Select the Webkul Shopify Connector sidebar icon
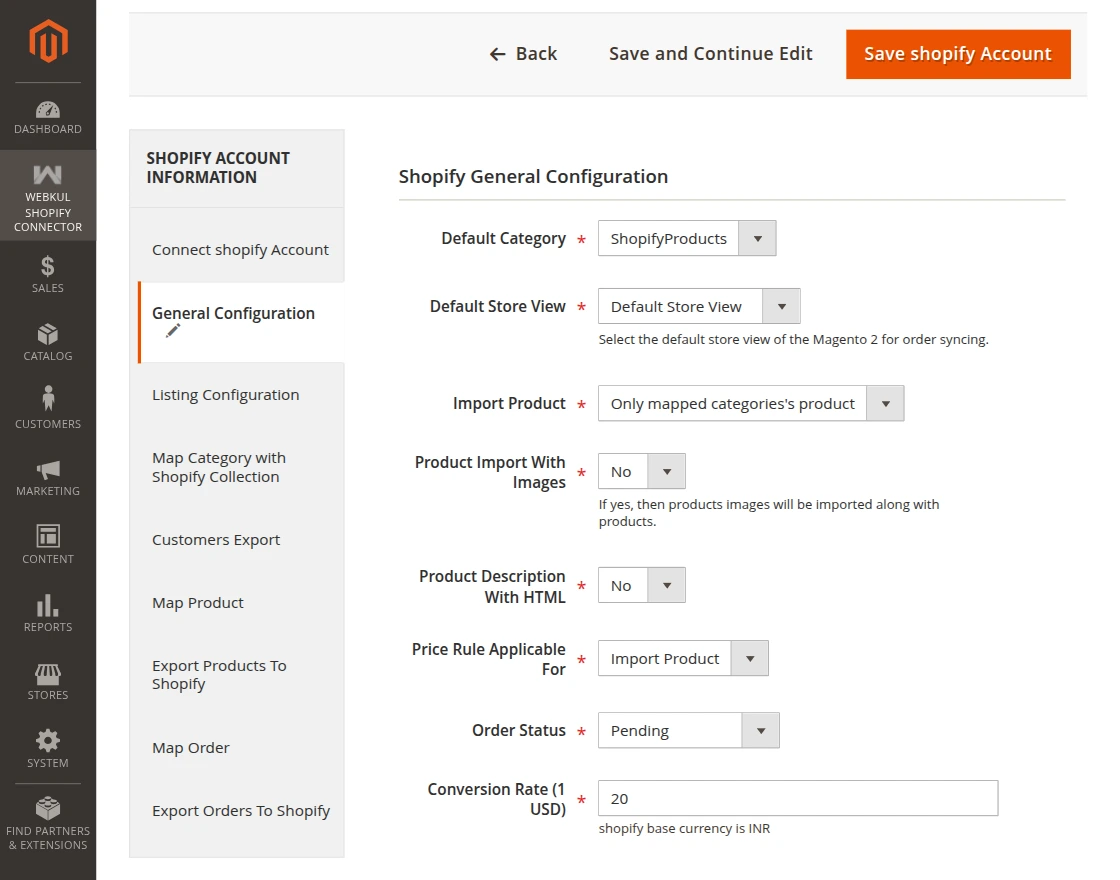1120x880 pixels. 47,195
